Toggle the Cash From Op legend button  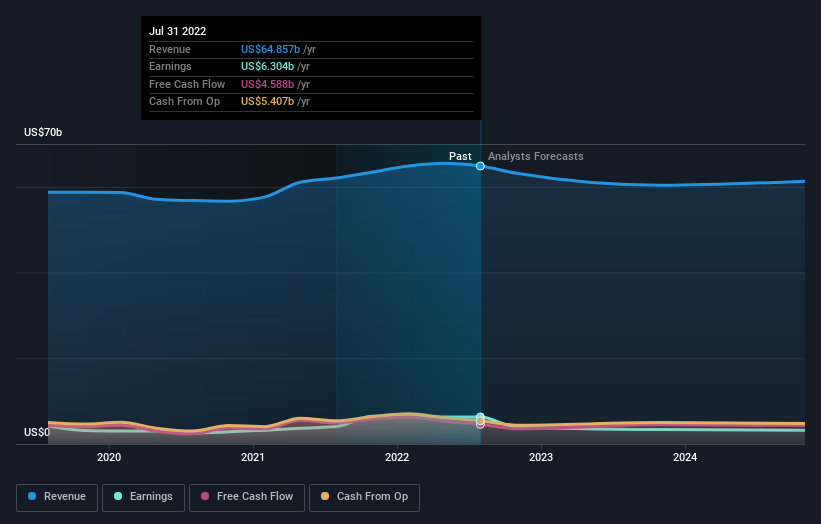pyautogui.click(x=364, y=497)
